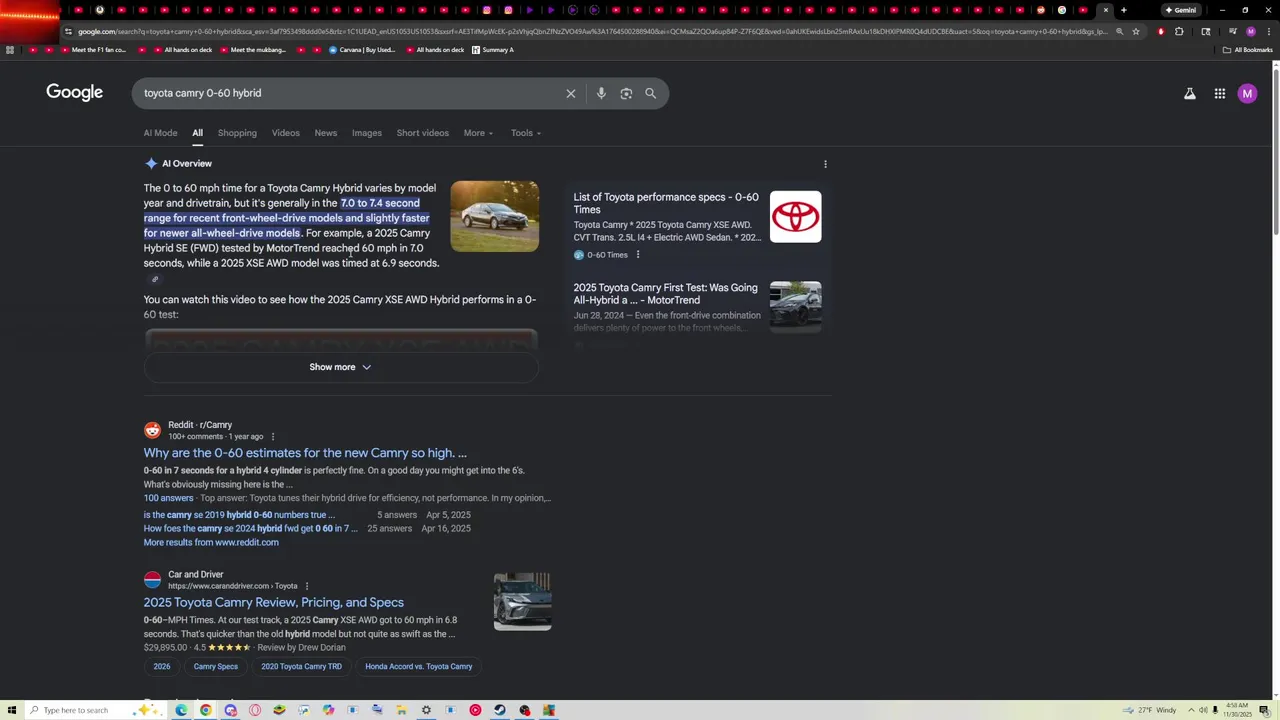The height and width of the screenshot is (720, 1280).
Task: Bookmark this page with the star icon
Action: point(1136,31)
